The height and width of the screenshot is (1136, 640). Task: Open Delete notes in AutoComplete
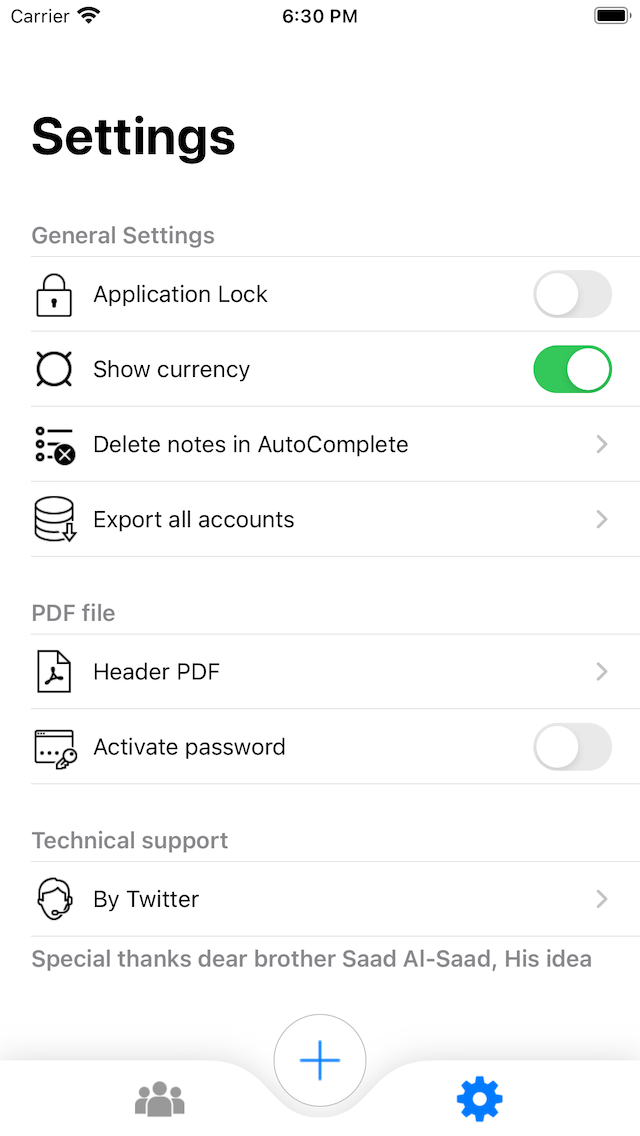pyautogui.click(x=250, y=444)
